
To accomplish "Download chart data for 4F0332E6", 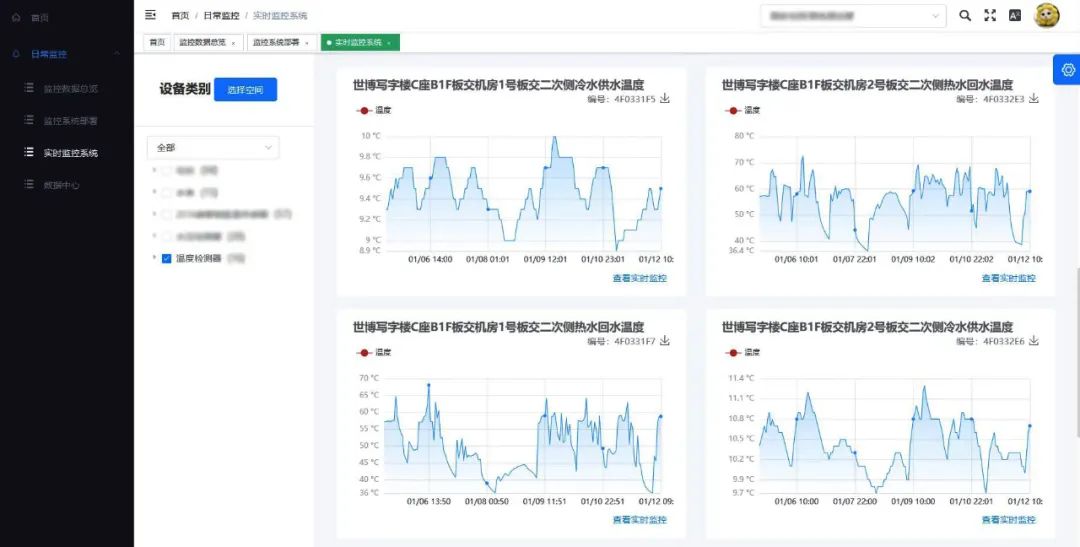I will click(1033, 340).
